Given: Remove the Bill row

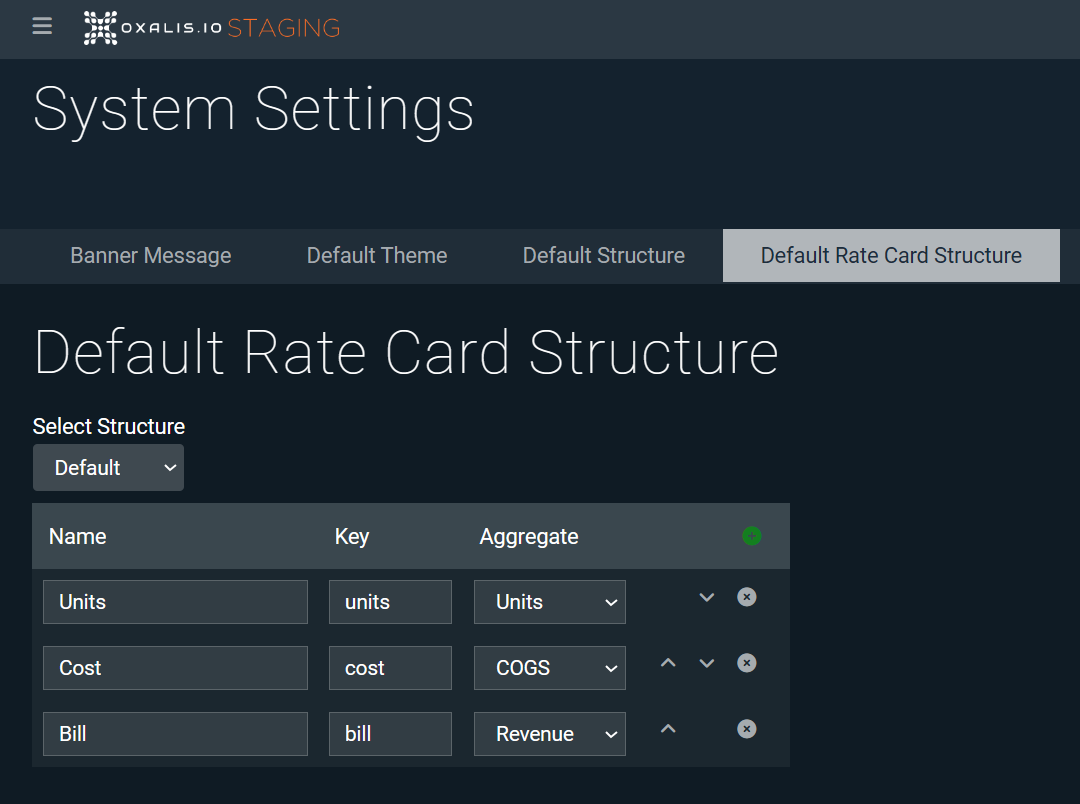Looking at the screenshot, I should (747, 729).
